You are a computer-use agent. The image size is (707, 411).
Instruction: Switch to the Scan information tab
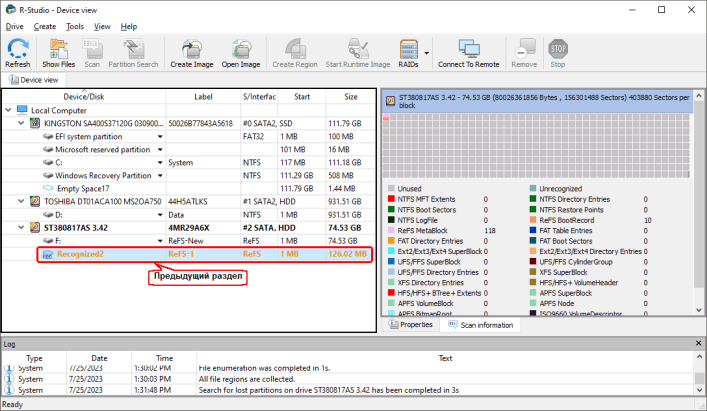coord(480,325)
